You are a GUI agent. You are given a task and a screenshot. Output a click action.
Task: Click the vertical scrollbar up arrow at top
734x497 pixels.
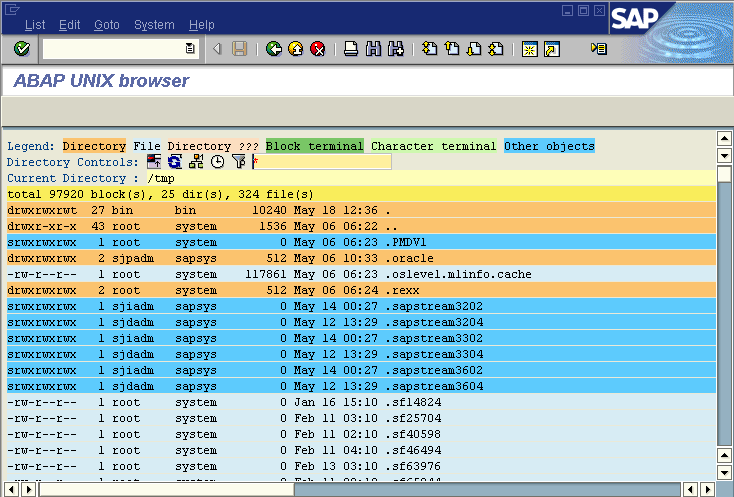(x=724, y=139)
